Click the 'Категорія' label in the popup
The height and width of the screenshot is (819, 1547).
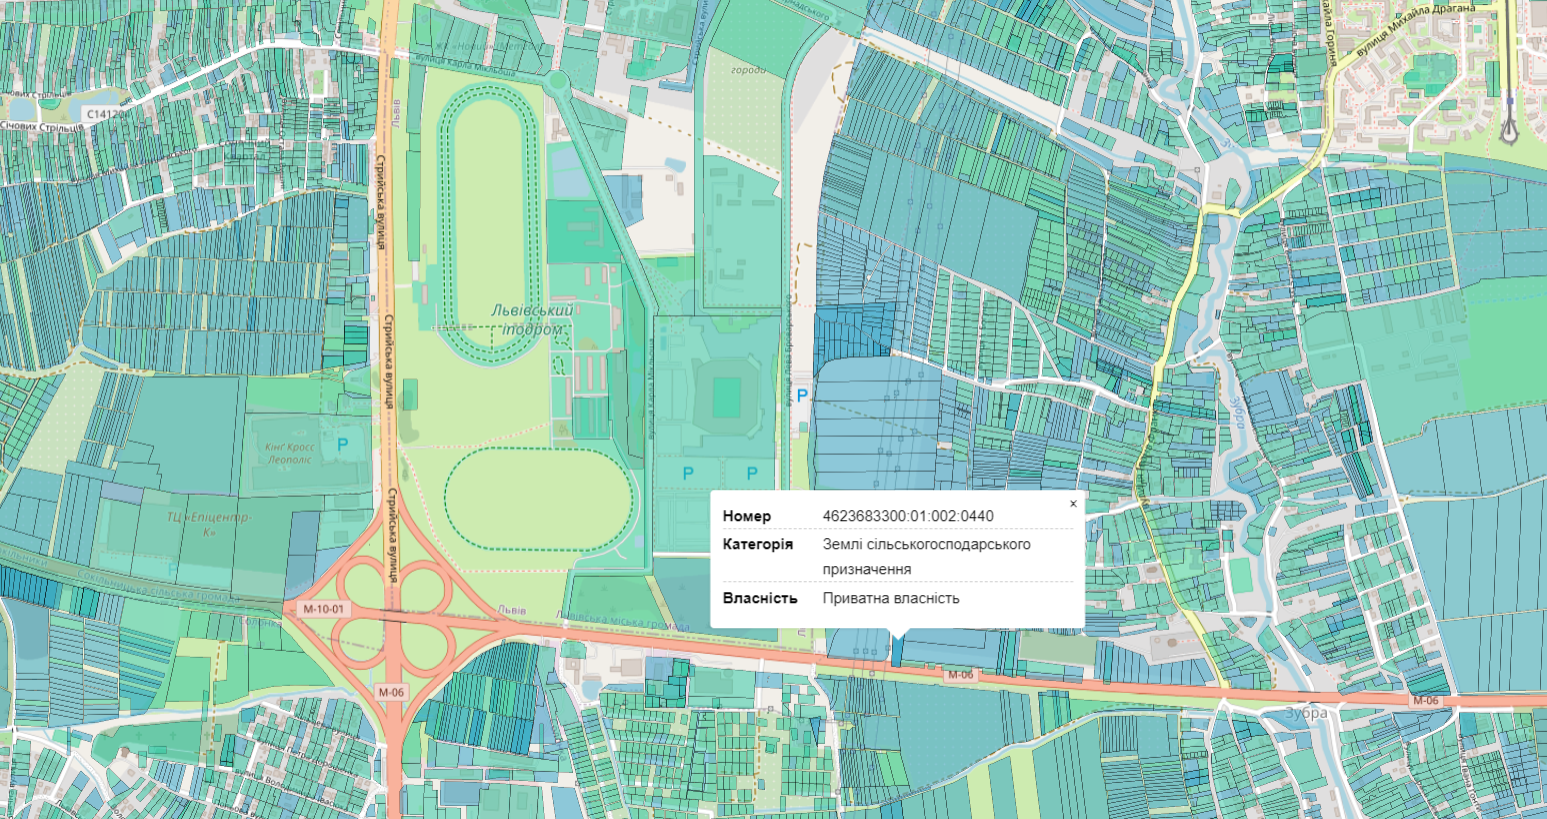(x=758, y=545)
